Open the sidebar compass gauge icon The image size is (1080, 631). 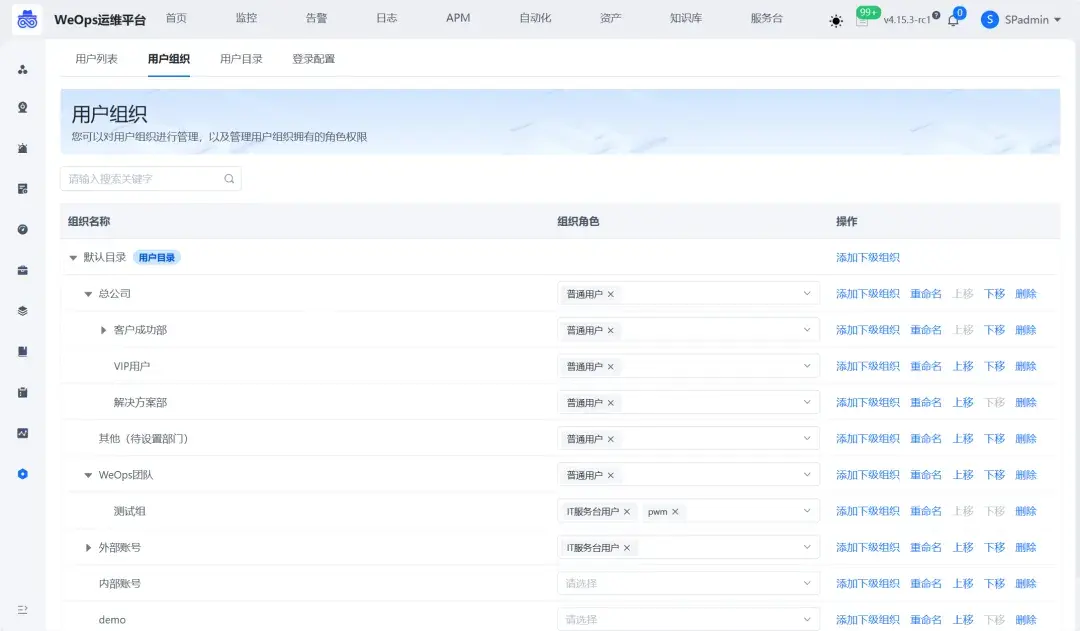click(x=23, y=229)
